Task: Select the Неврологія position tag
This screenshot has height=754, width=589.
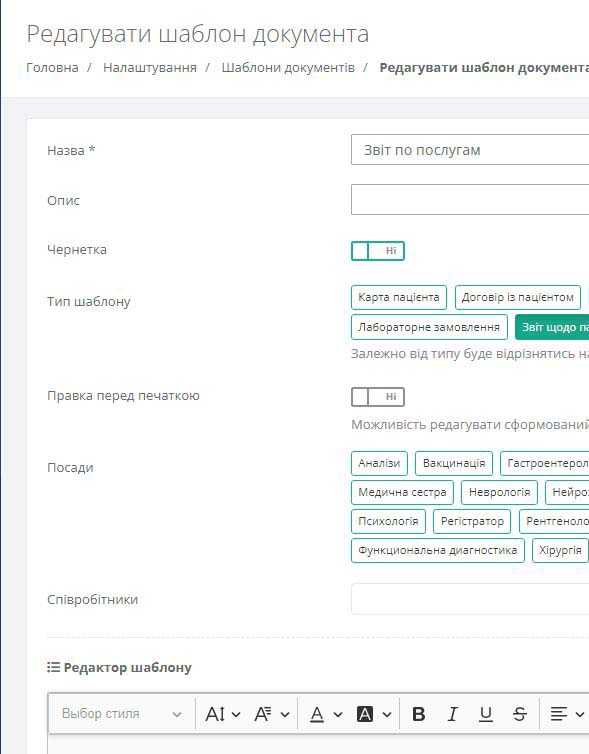Action: tap(499, 492)
